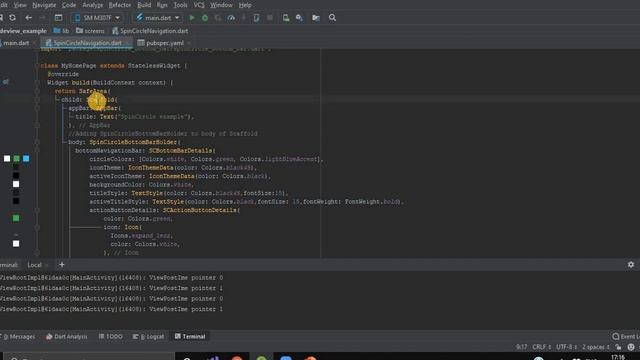Click the Search Everywhere magnifier

click(x=333, y=18)
